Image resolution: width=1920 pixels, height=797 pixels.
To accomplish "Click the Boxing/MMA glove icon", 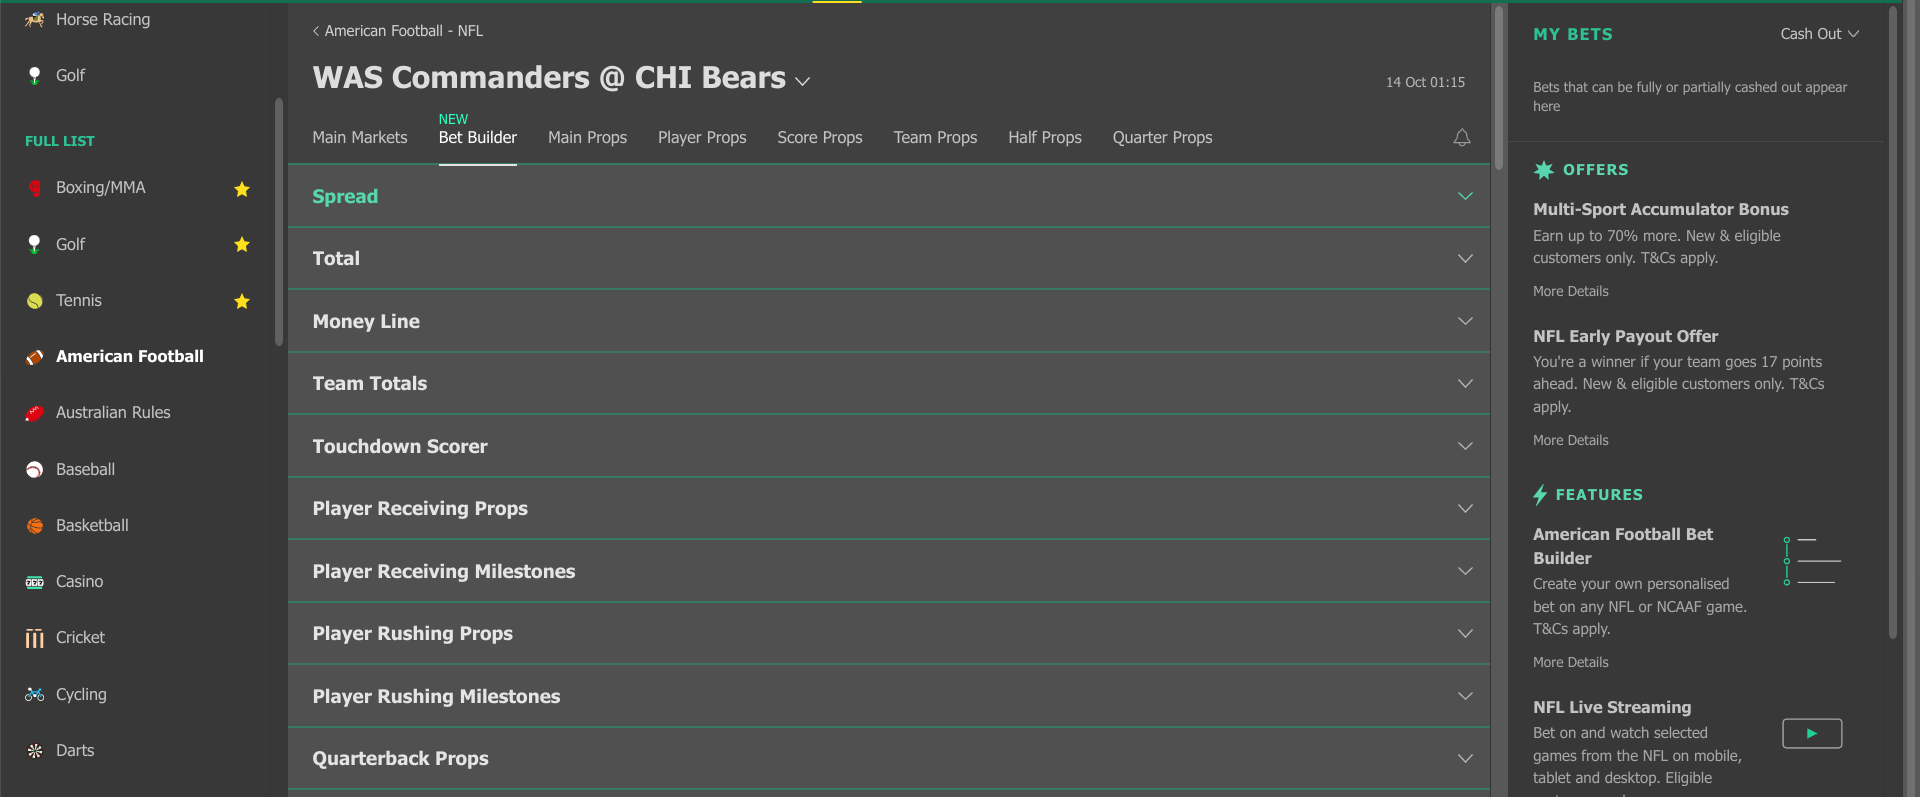I will click(35, 188).
